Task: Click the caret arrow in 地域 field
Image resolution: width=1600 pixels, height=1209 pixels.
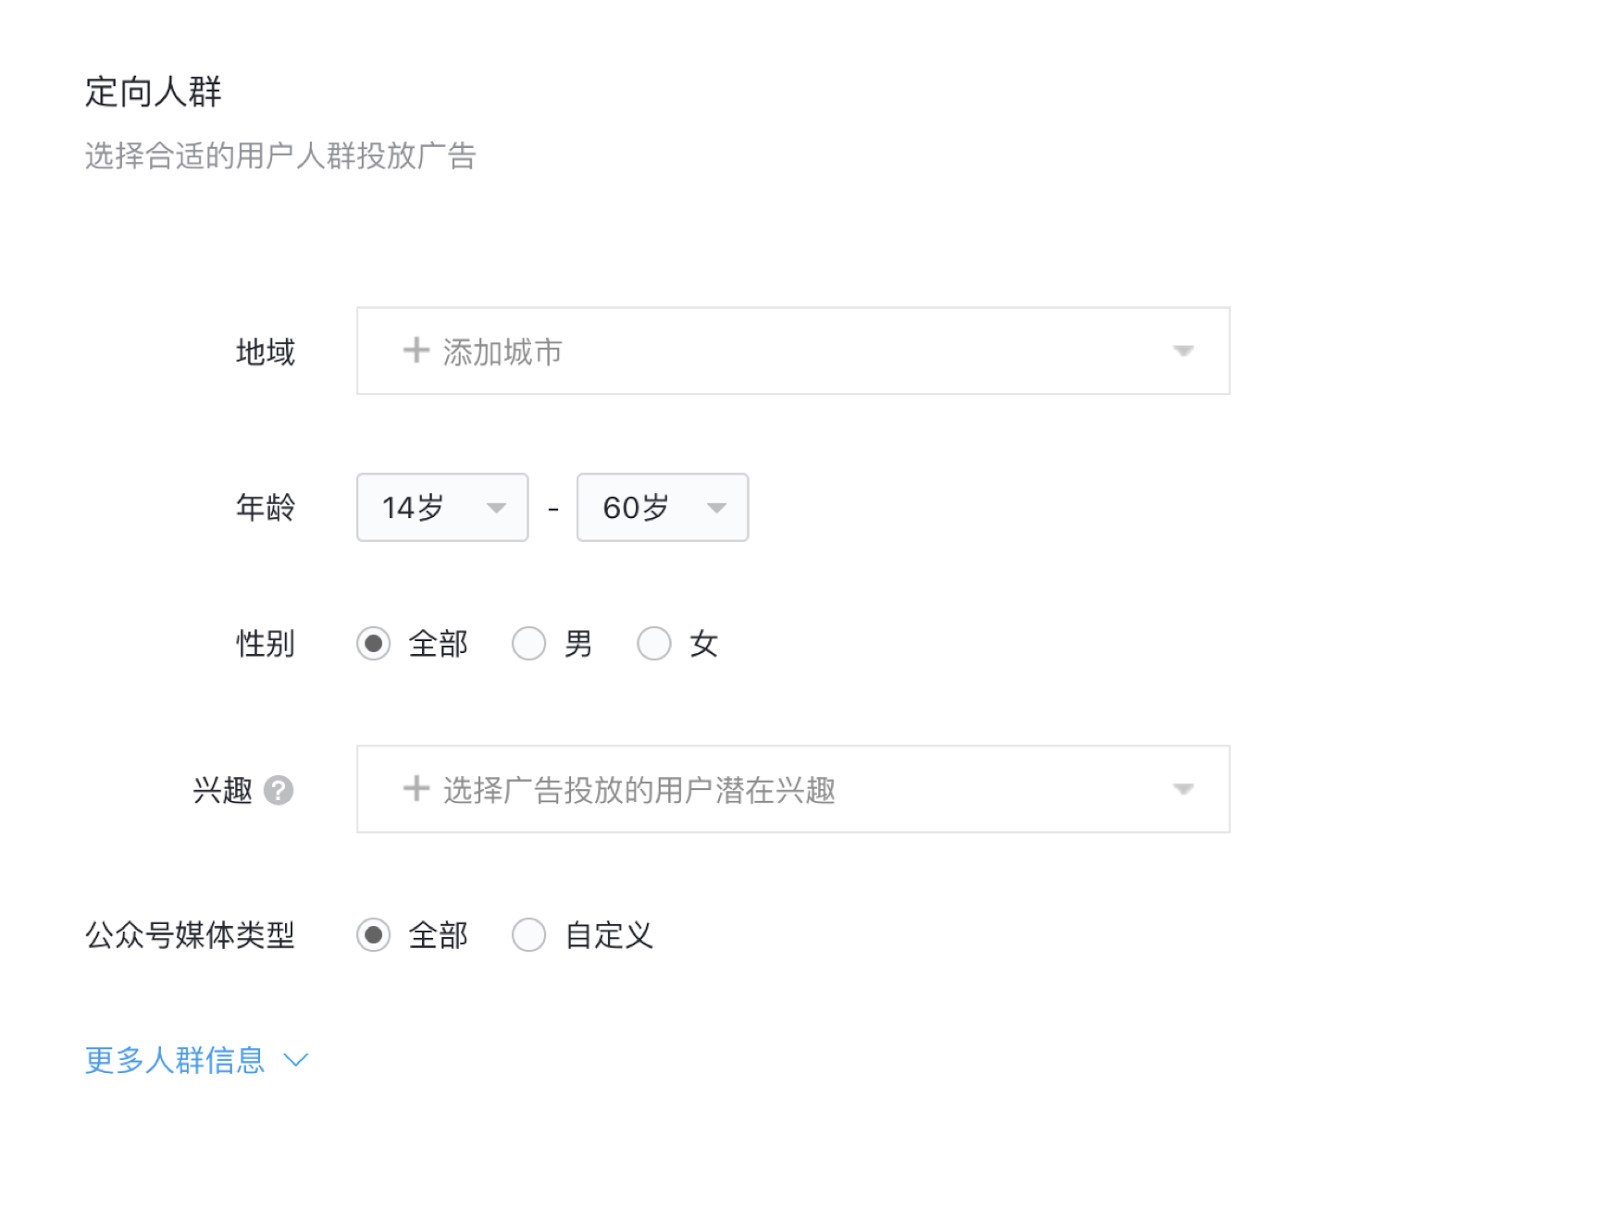Action: point(1183,351)
